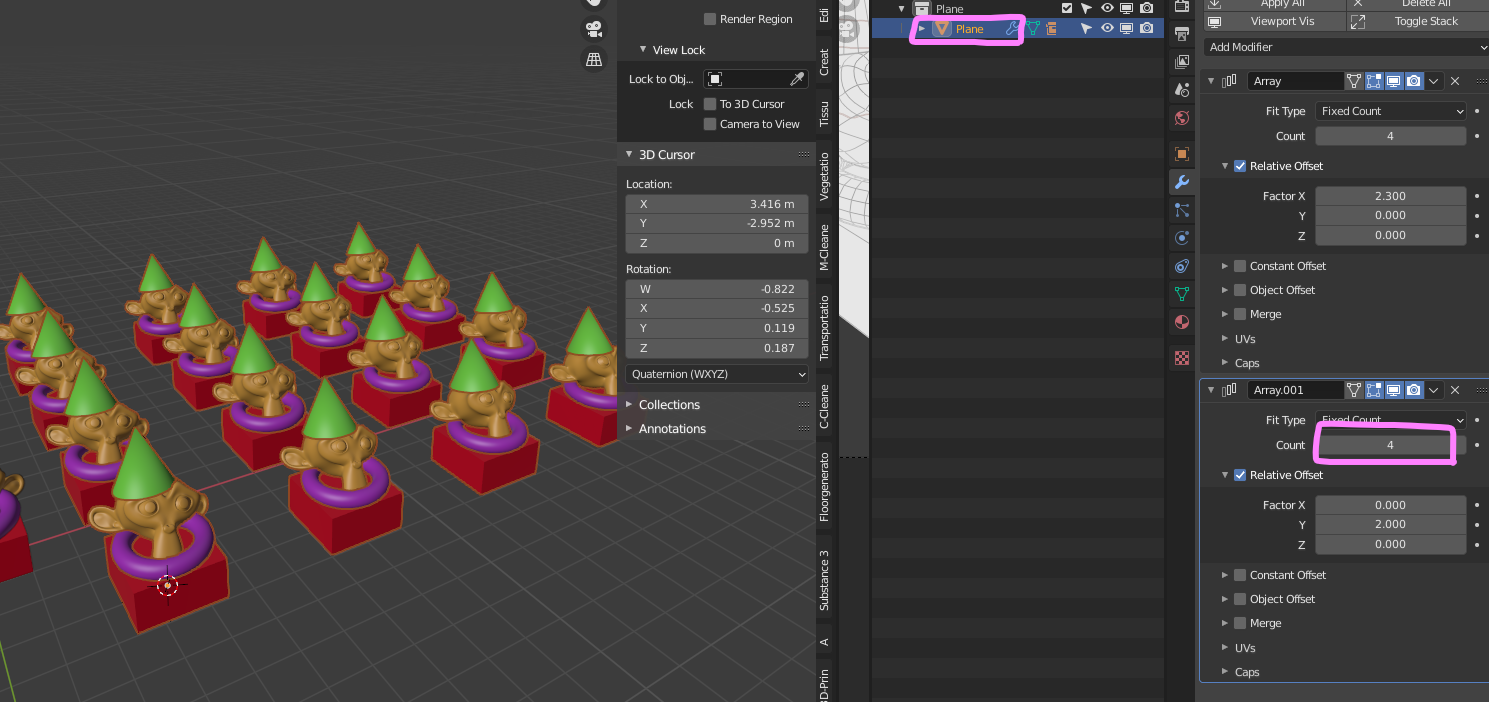Switch perspective/orthographic with the grid icon
Viewport: 1489px width, 702px height.
594,59
